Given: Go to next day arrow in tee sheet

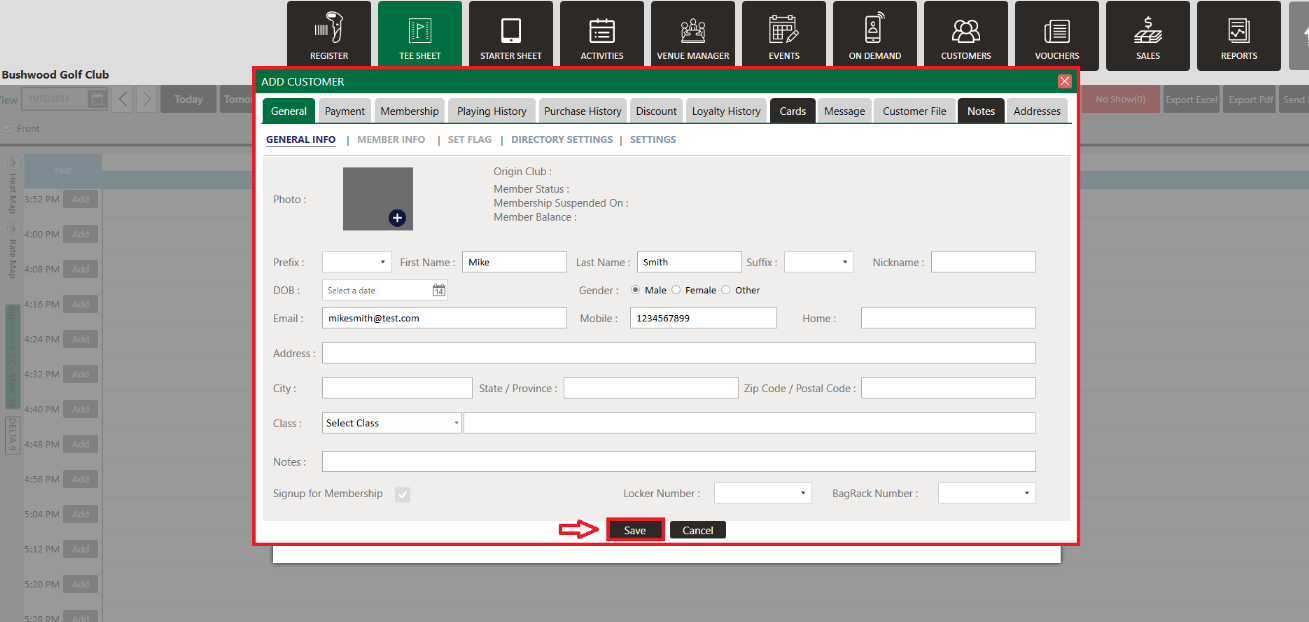Looking at the screenshot, I should [146, 99].
